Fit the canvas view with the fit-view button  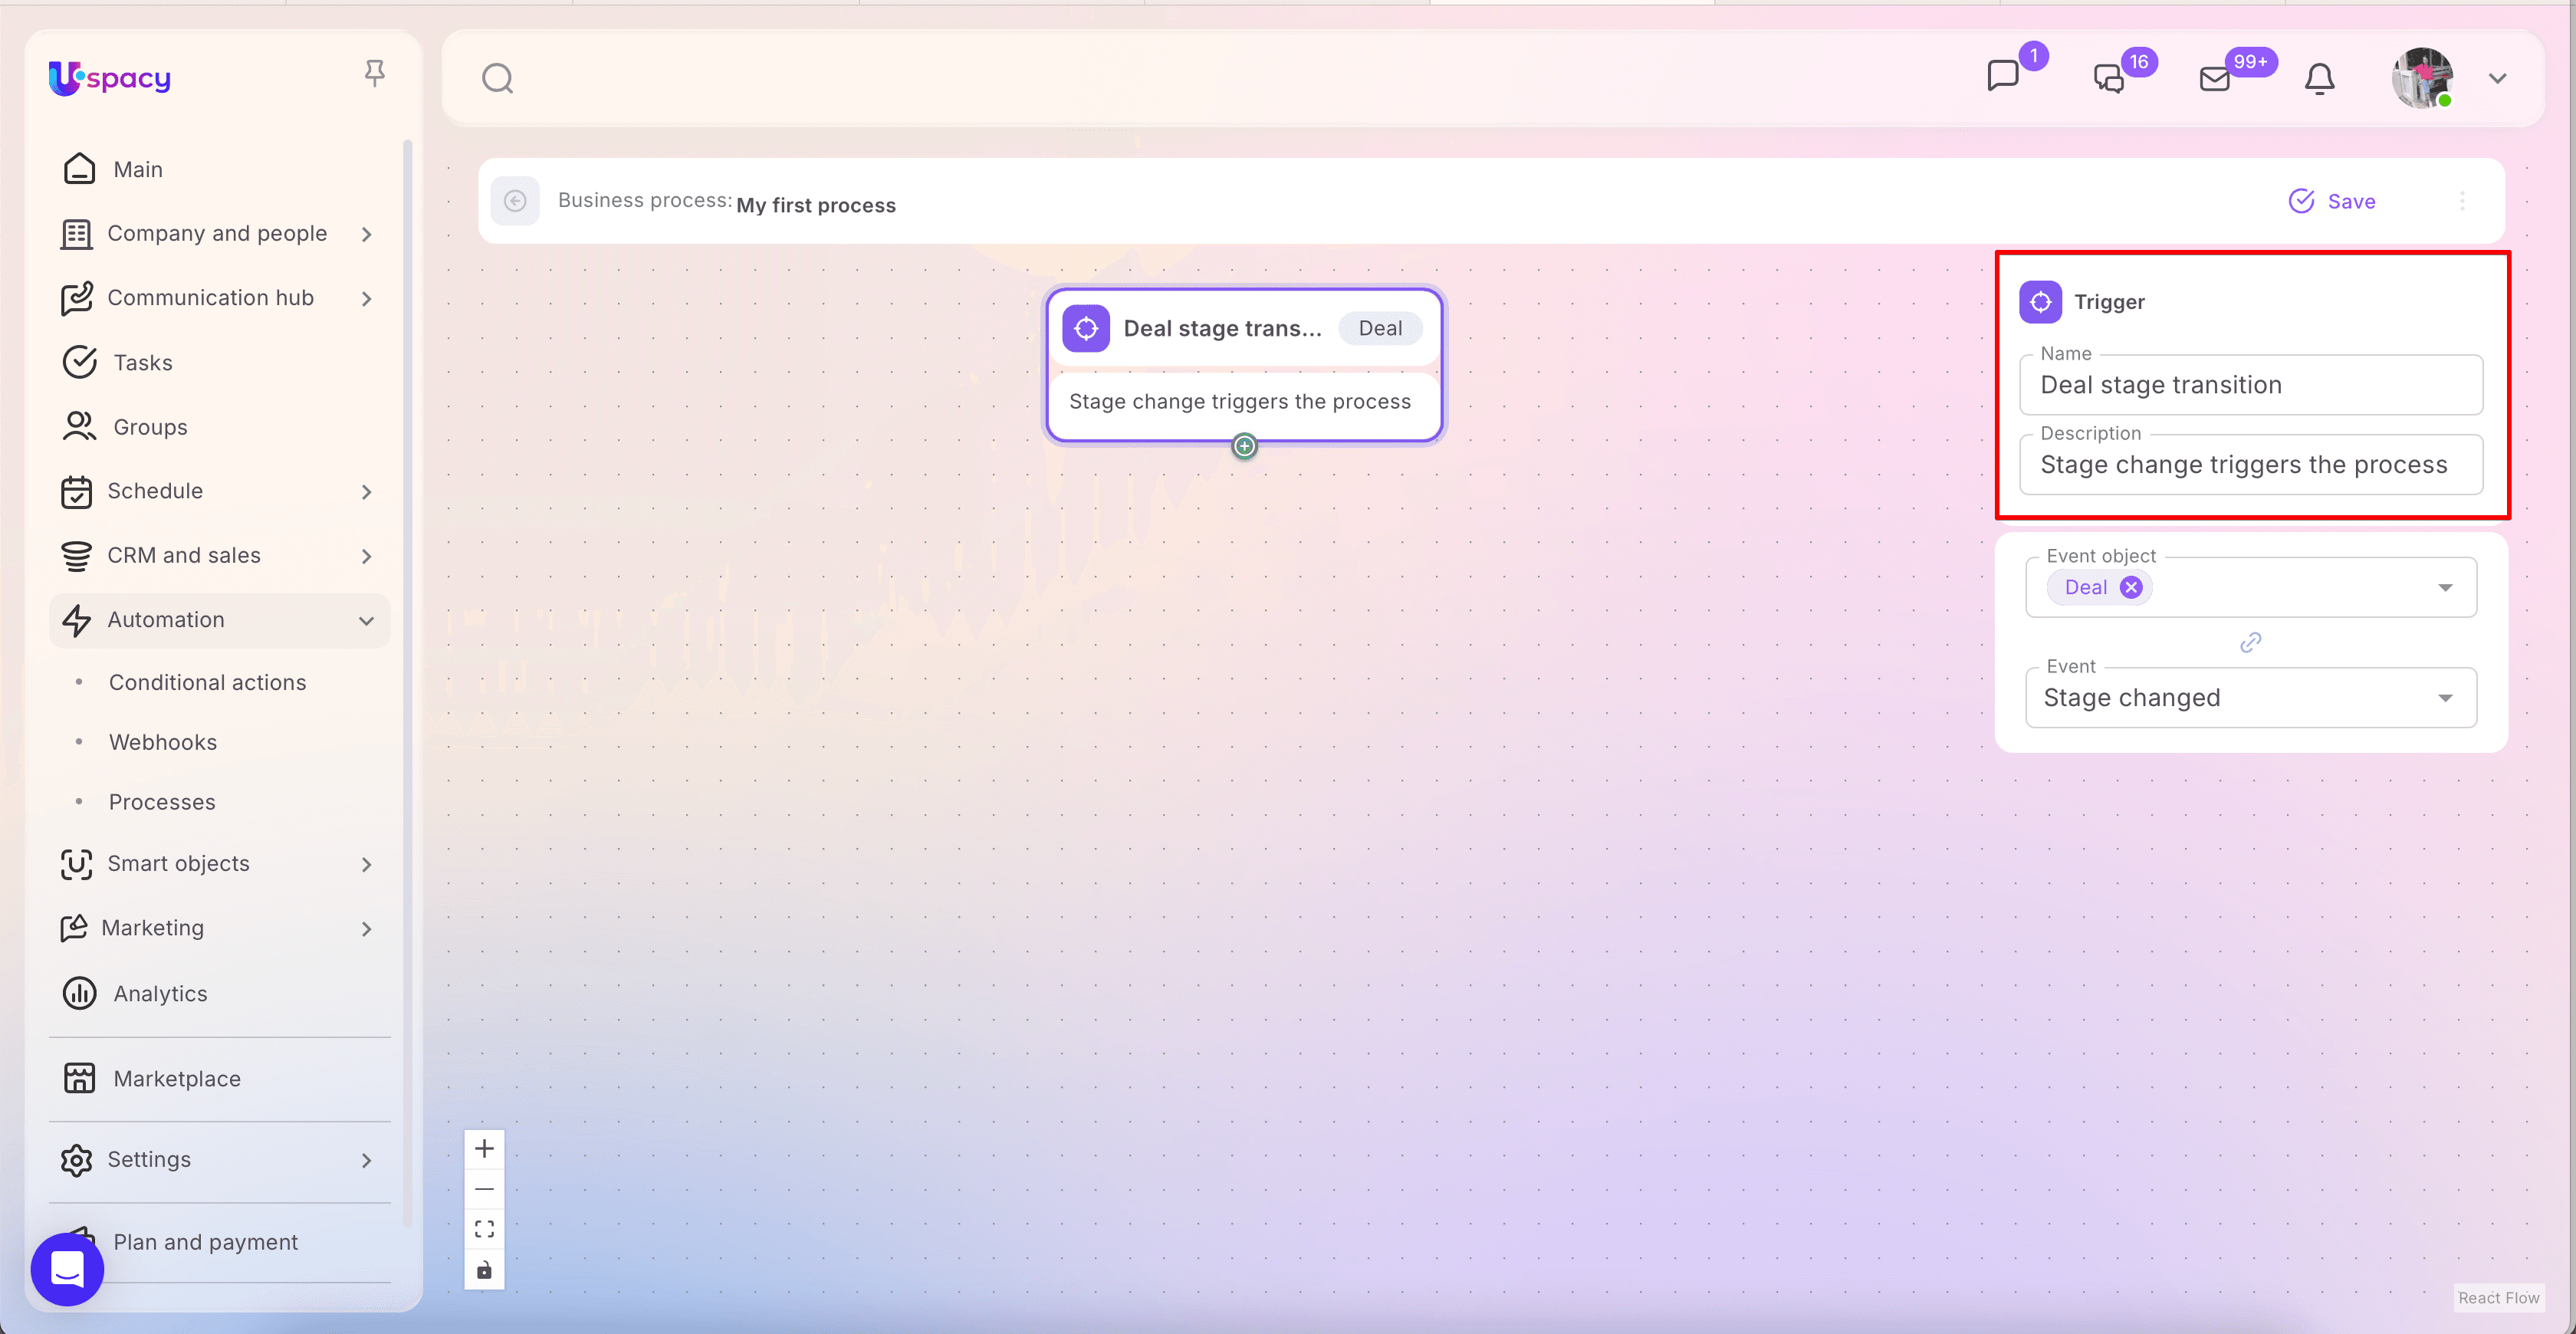click(484, 1229)
